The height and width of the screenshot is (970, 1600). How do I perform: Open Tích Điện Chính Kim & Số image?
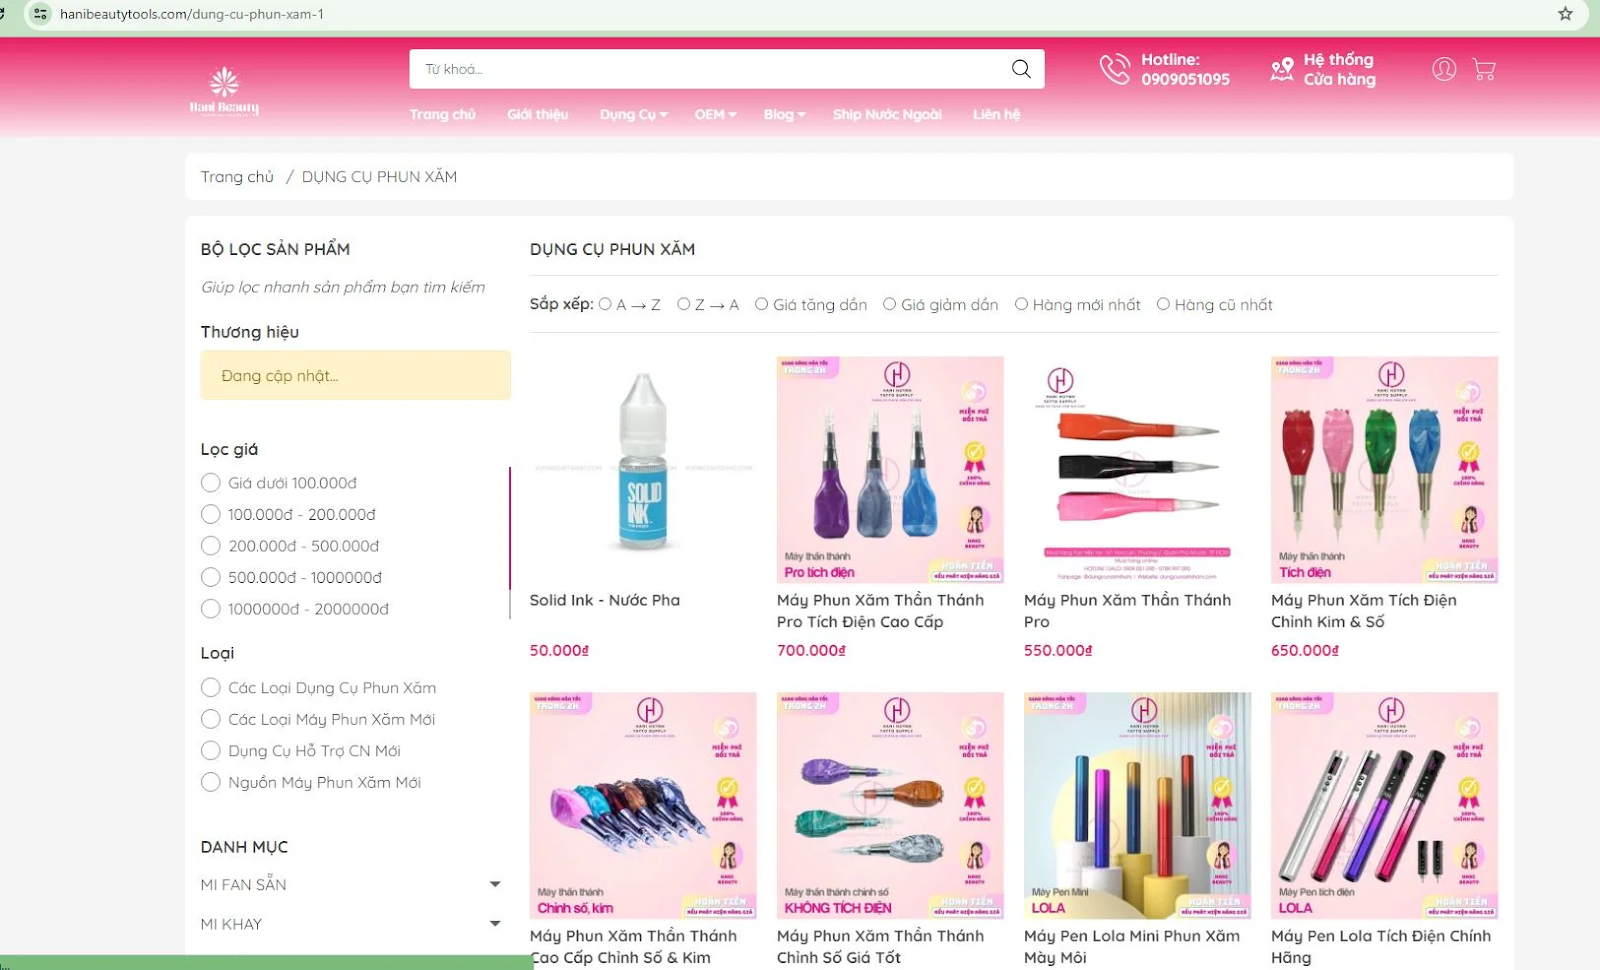[x=1384, y=470]
